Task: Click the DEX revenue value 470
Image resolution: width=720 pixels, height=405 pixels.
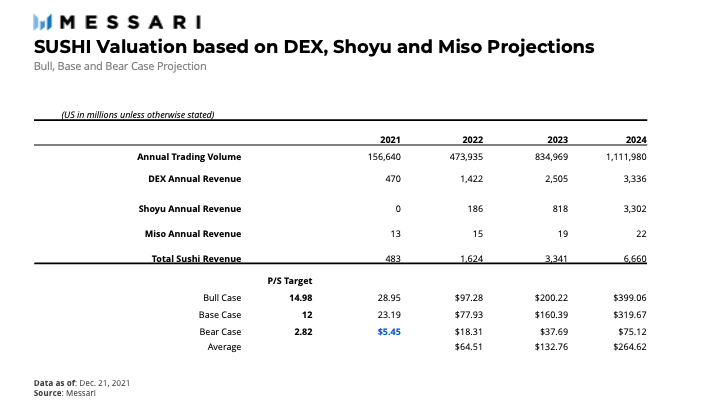Action: 393,179
